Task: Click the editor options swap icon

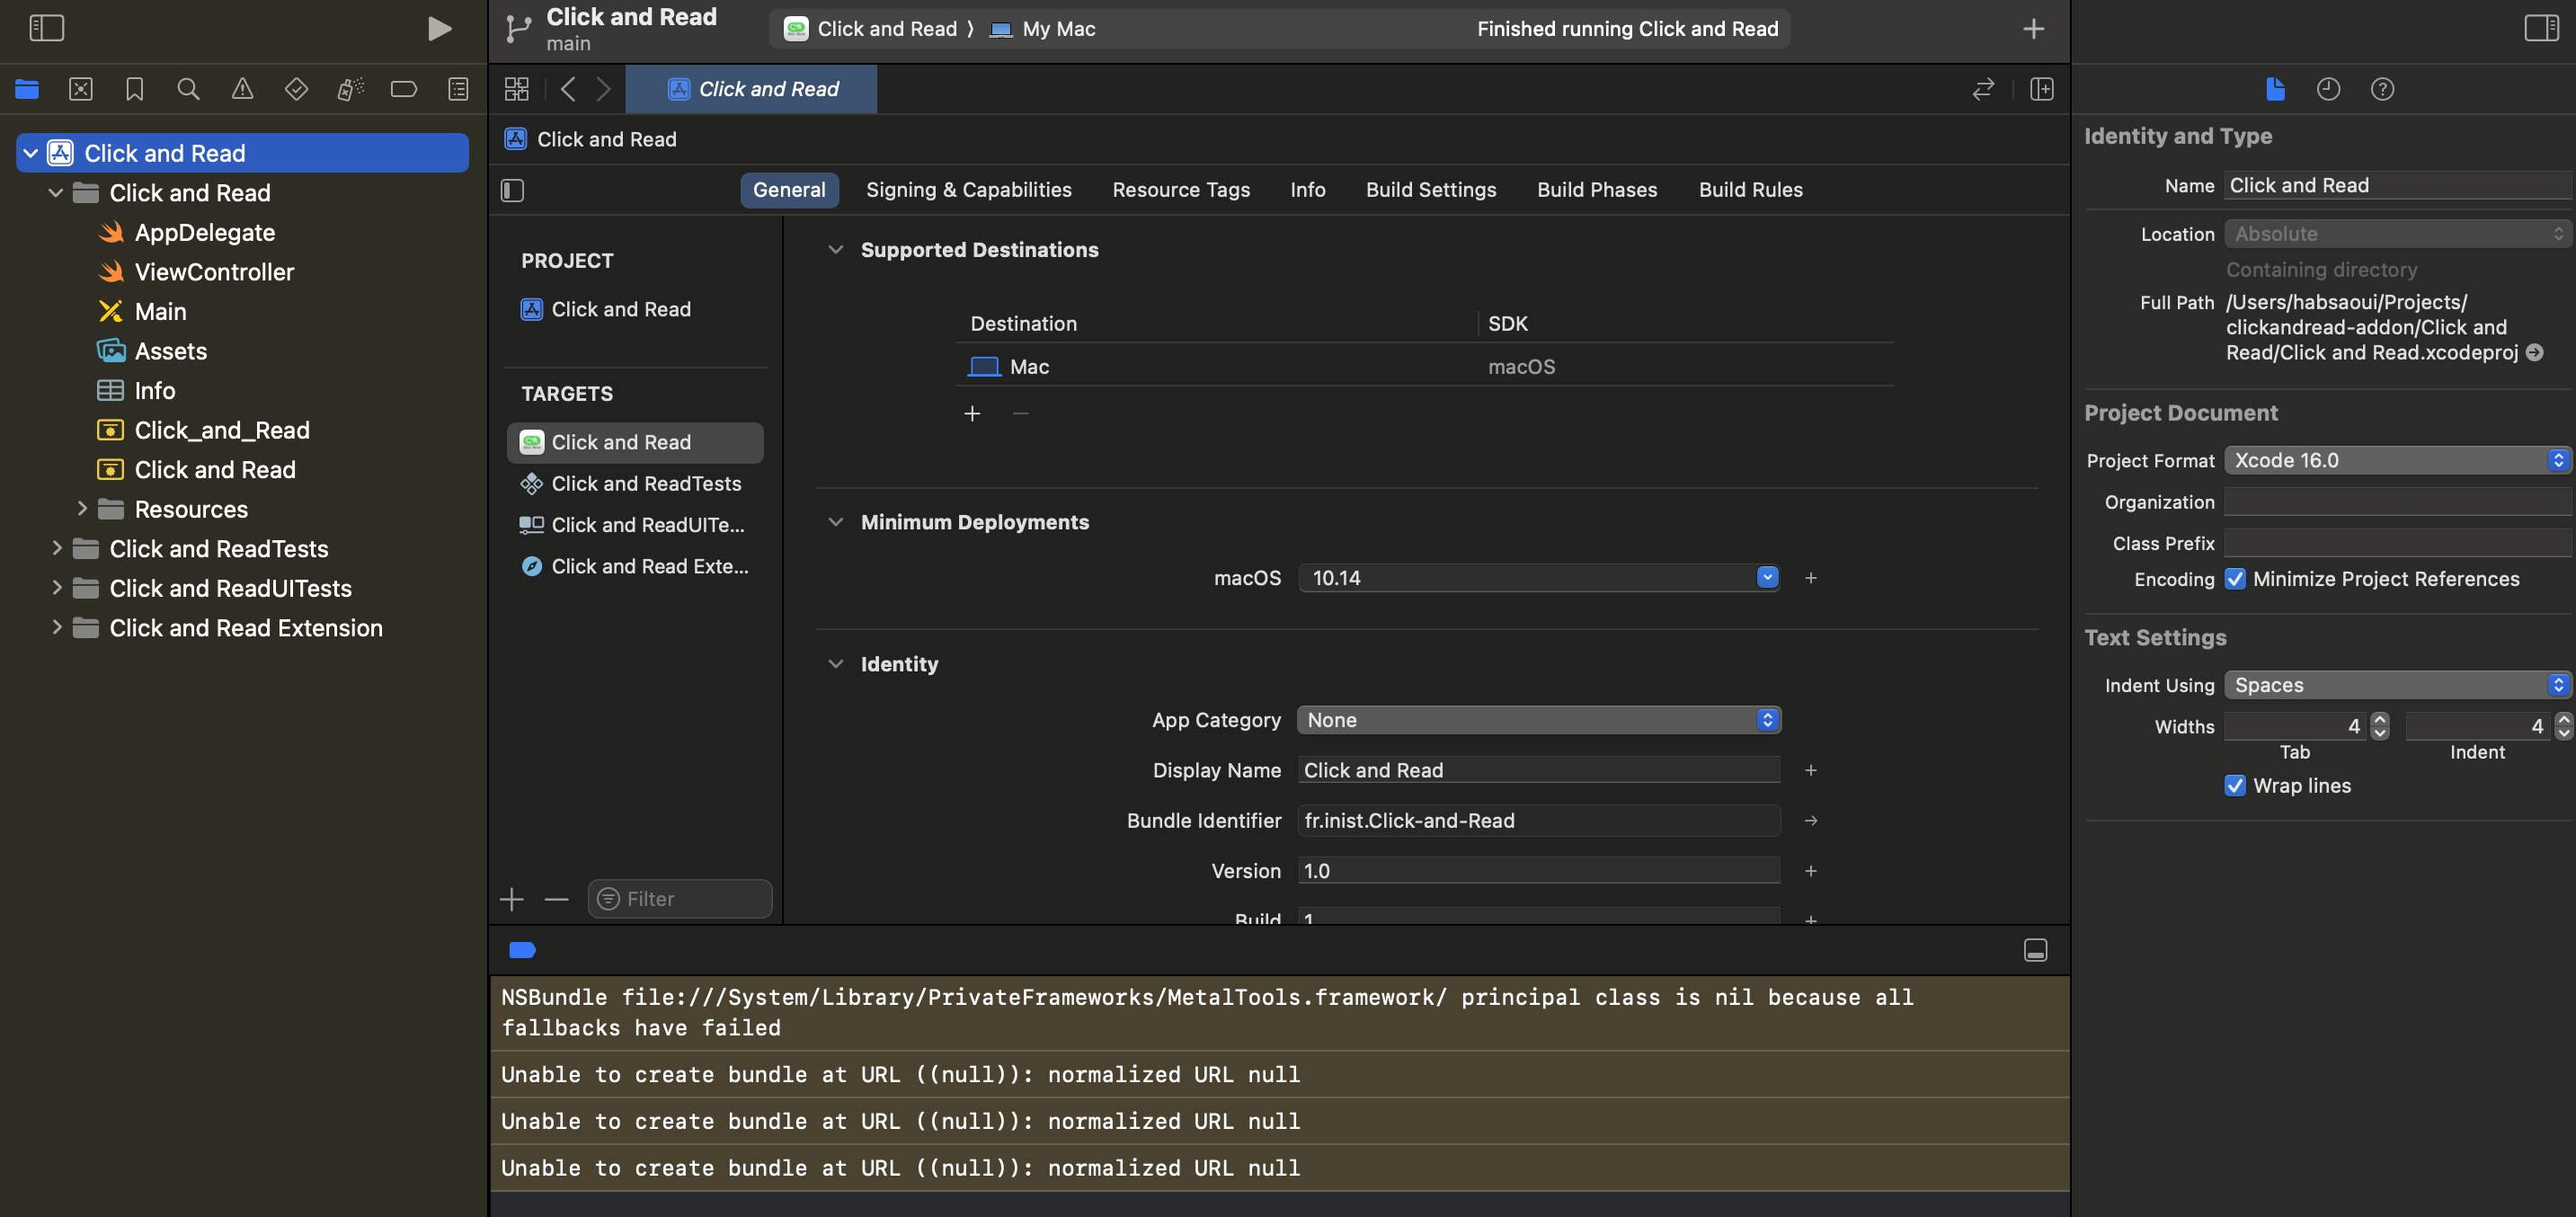Action: coord(1983,89)
